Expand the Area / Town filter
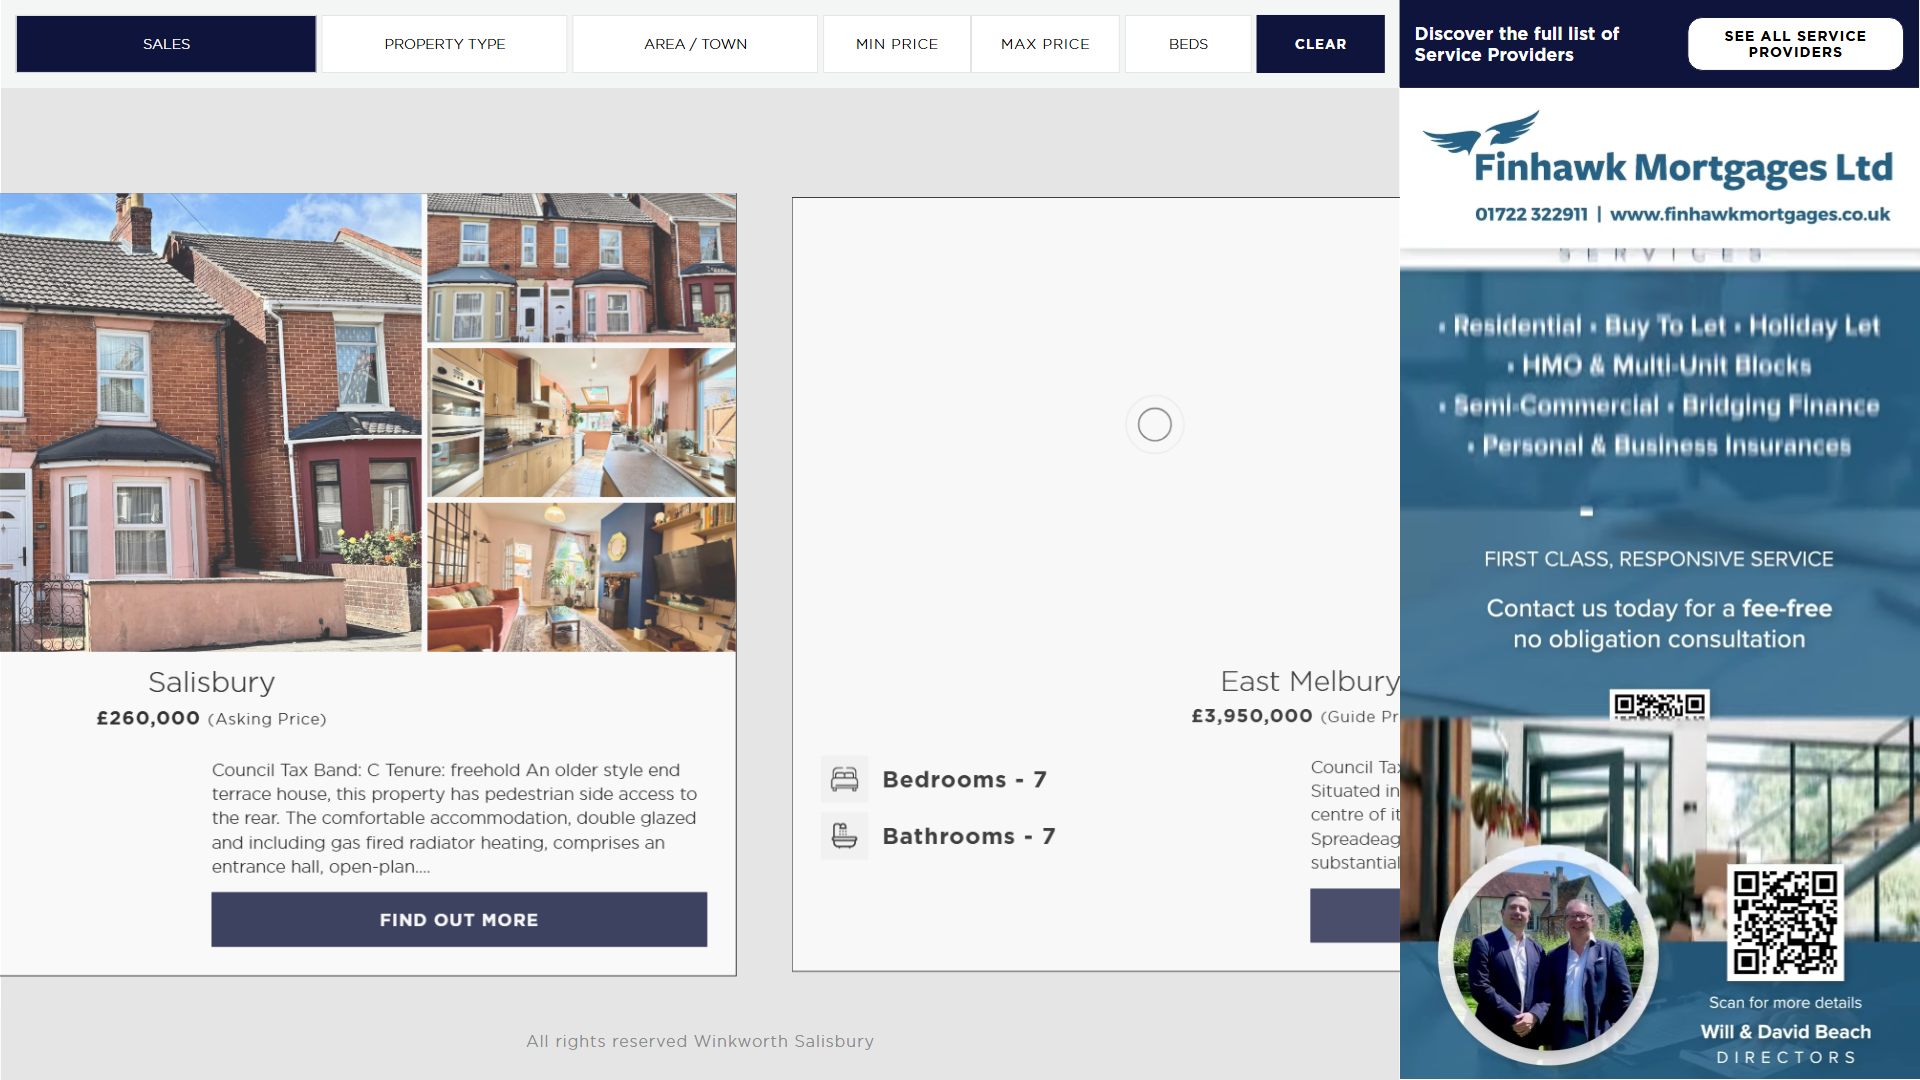 (x=695, y=44)
